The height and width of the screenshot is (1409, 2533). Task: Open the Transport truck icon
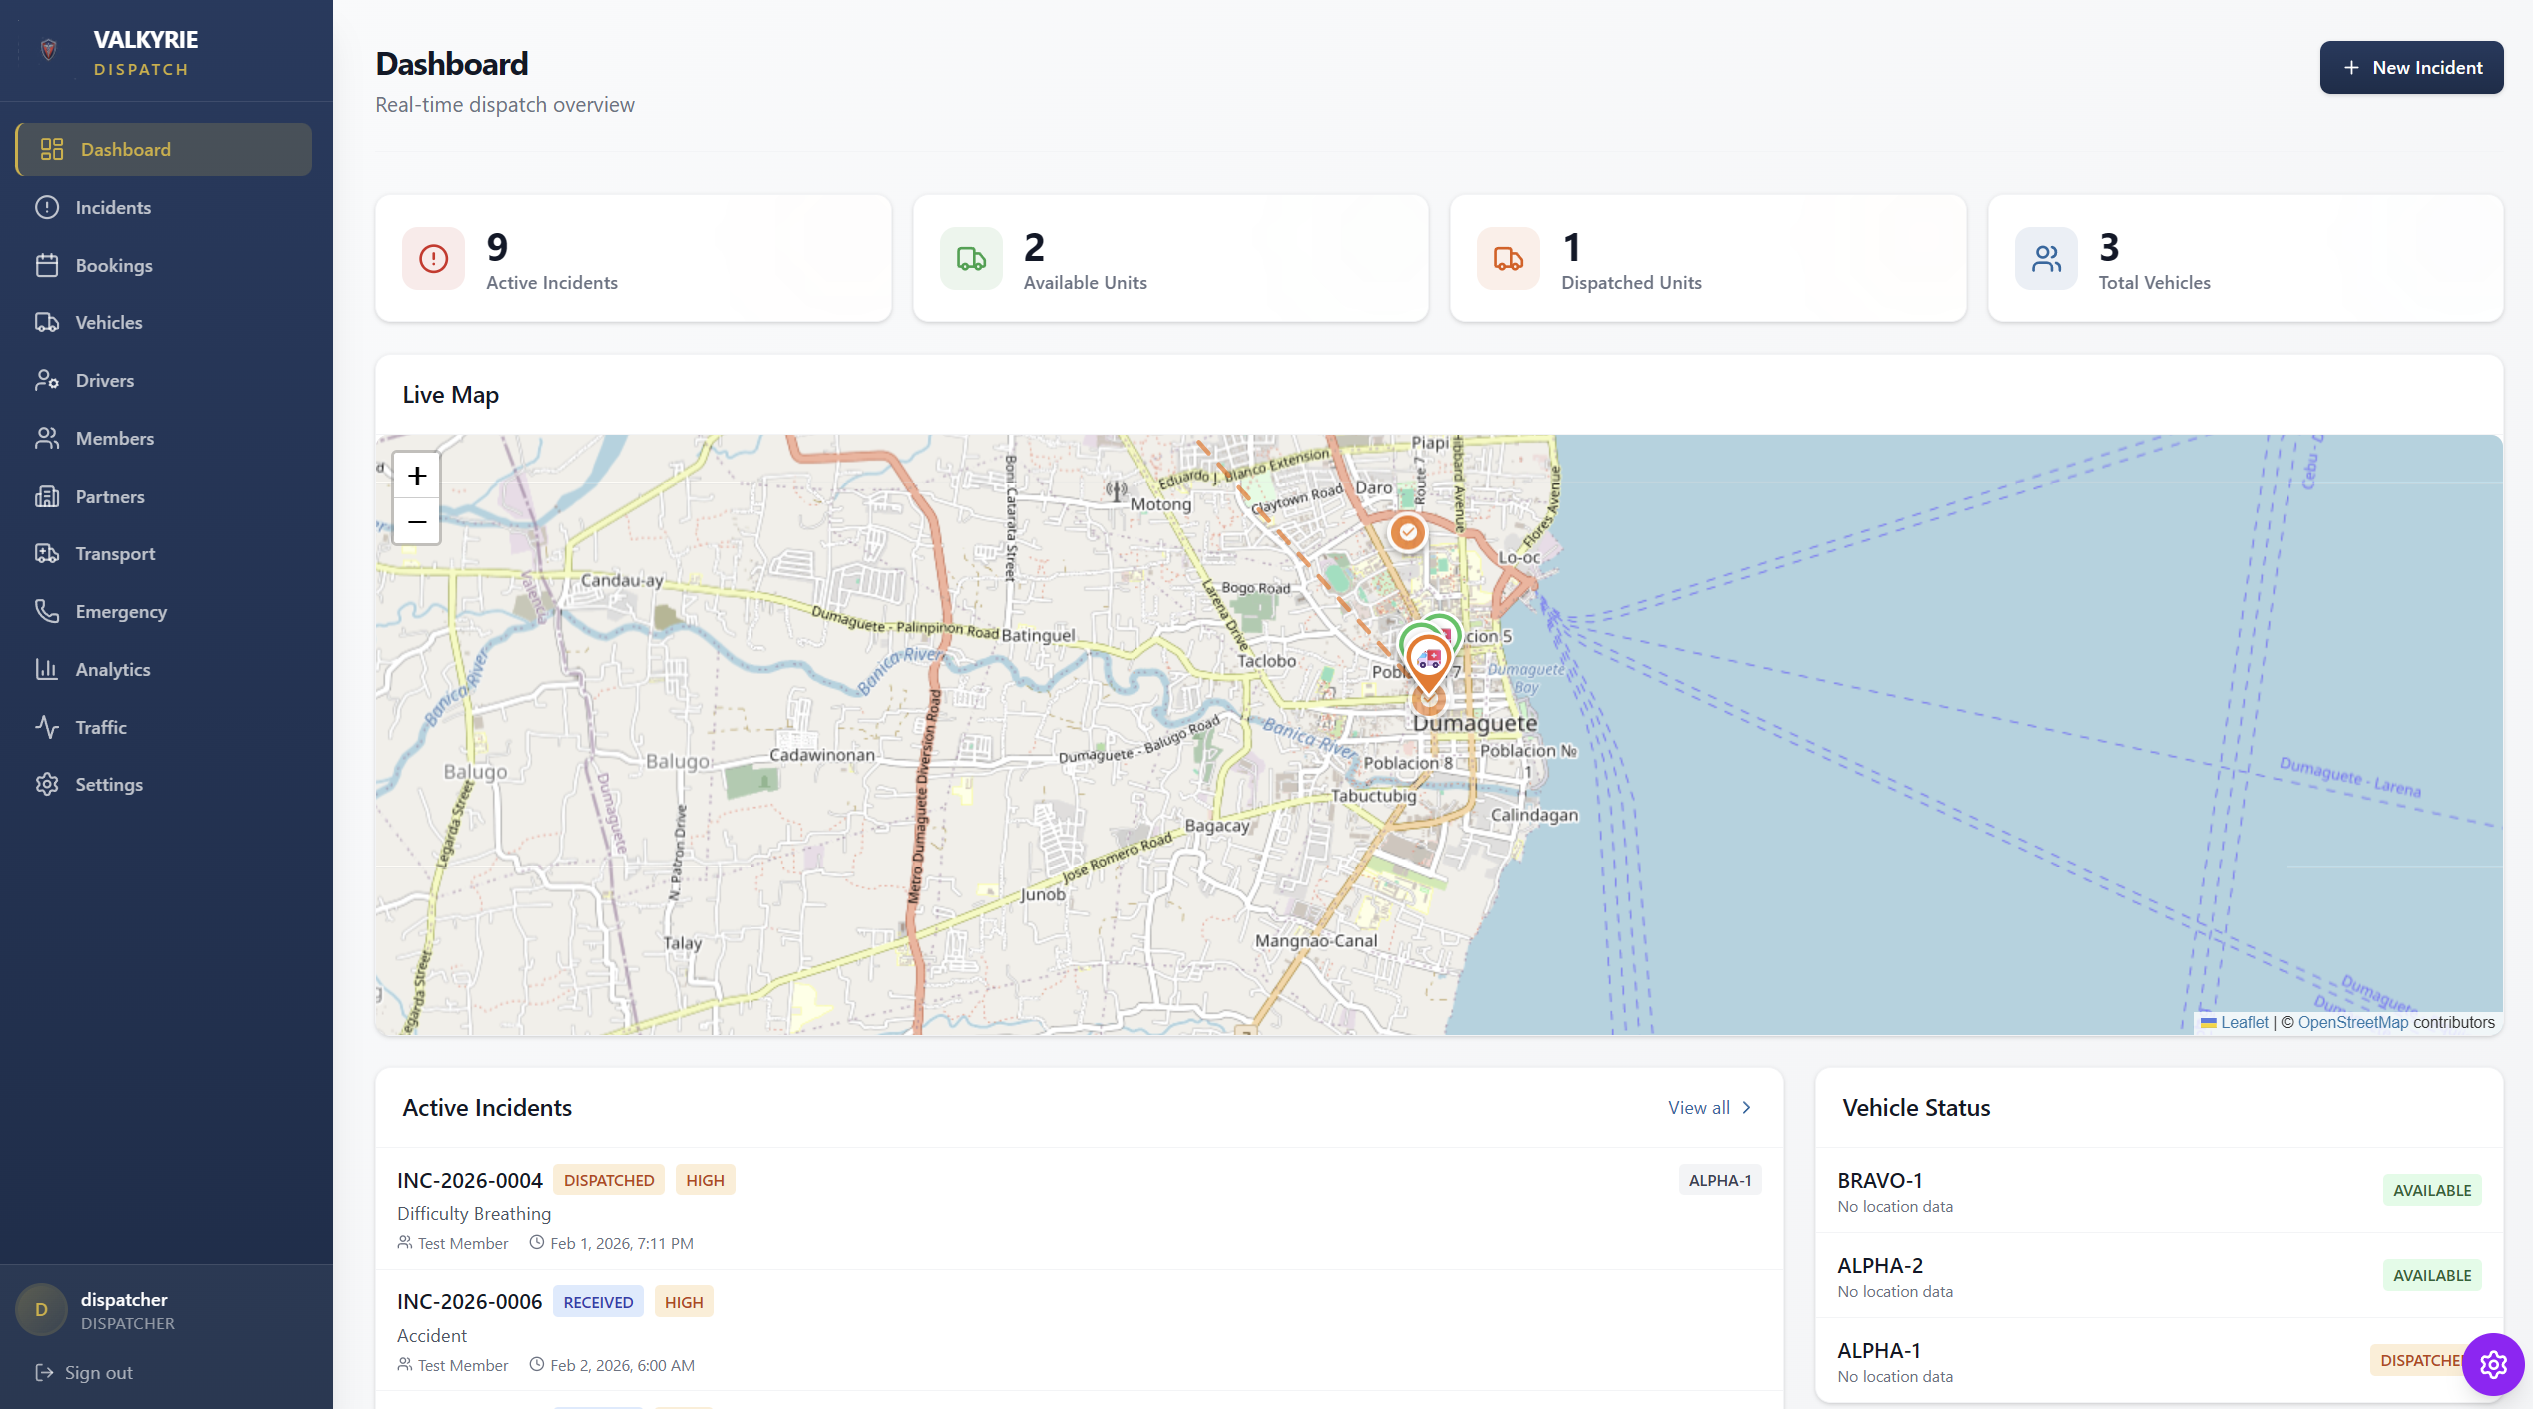click(49, 553)
